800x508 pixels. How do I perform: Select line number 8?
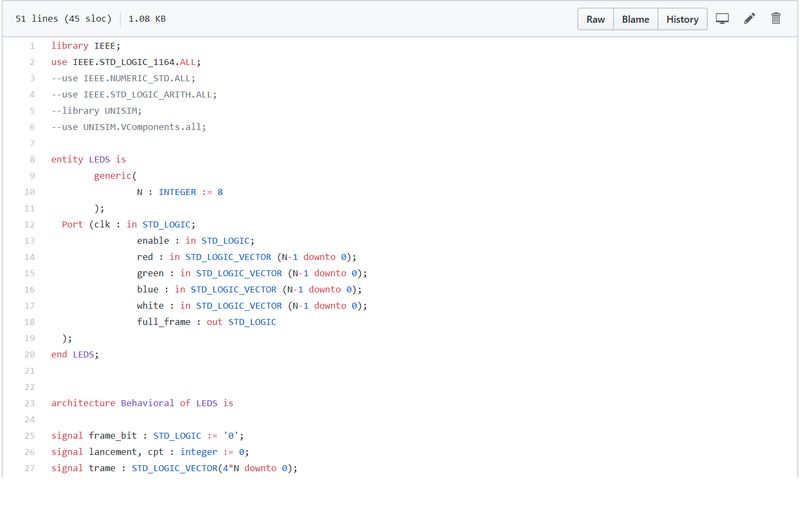[31, 160]
